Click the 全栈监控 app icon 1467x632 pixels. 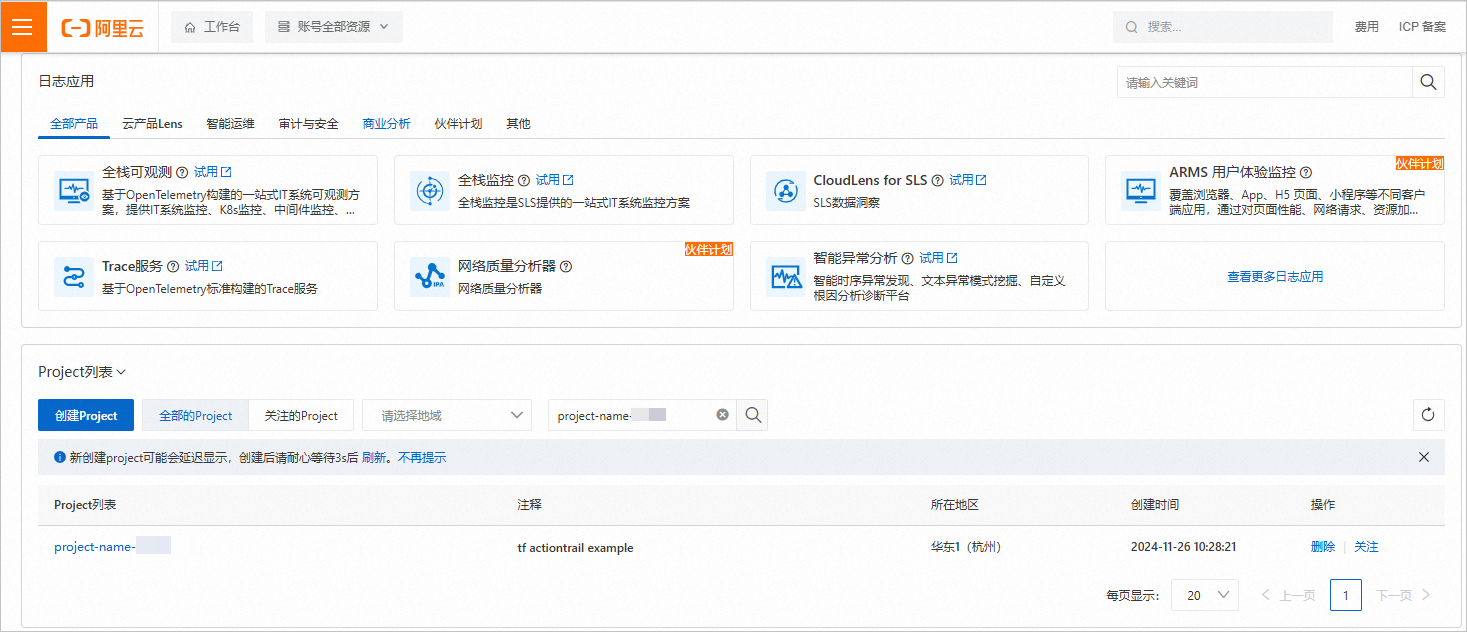[x=430, y=190]
